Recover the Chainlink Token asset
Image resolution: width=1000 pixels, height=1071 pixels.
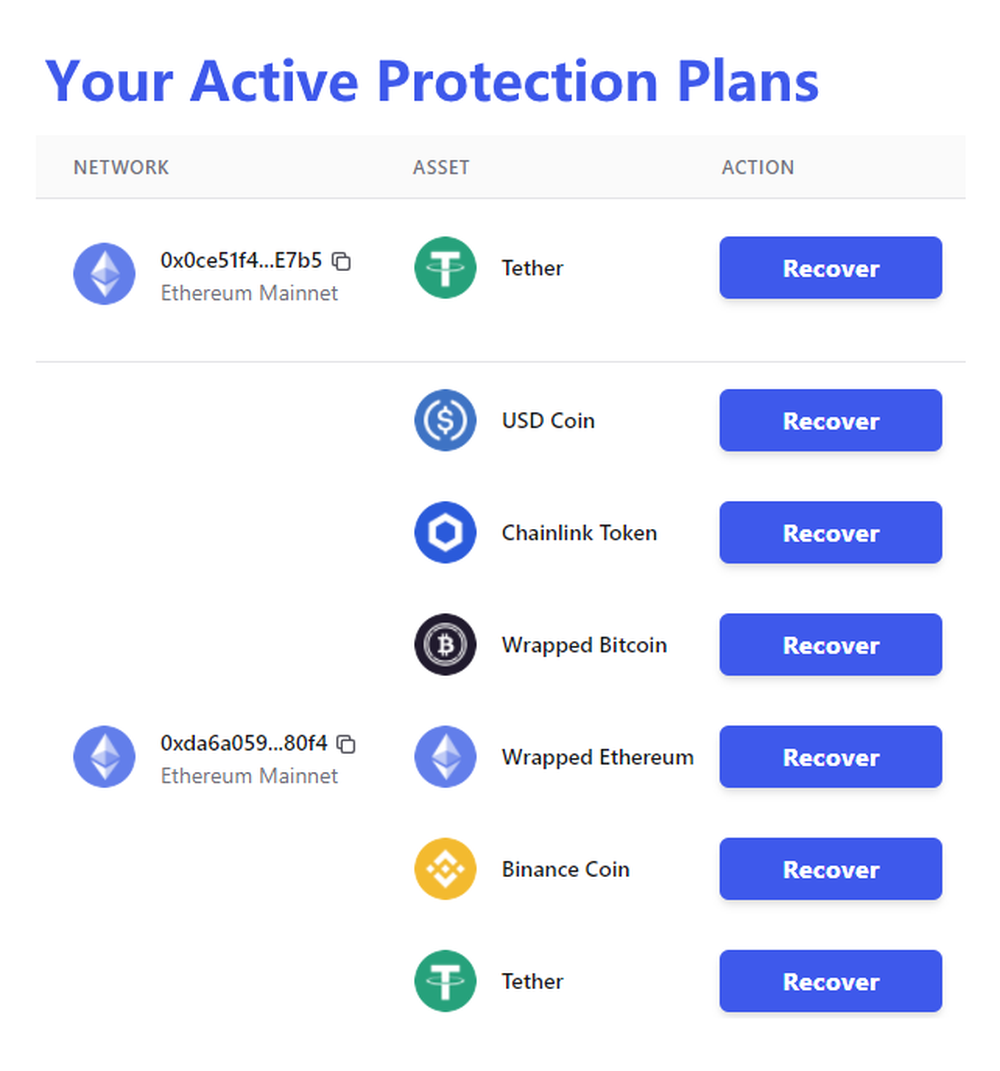(x=830, y=533)
